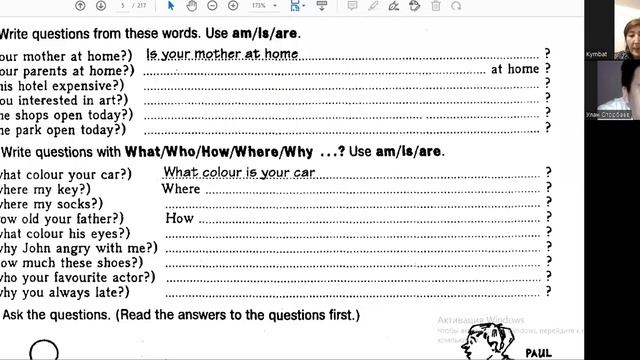Click the 'Where' answer line start

[x=181, y=189]
